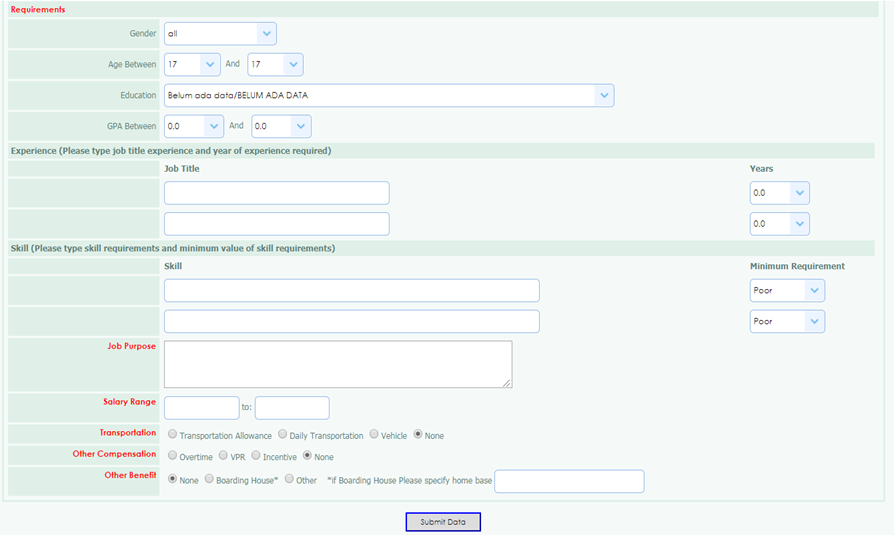894x535 pixels.
Task: Open the Education dropdown list
Action: tap(388, 95)
